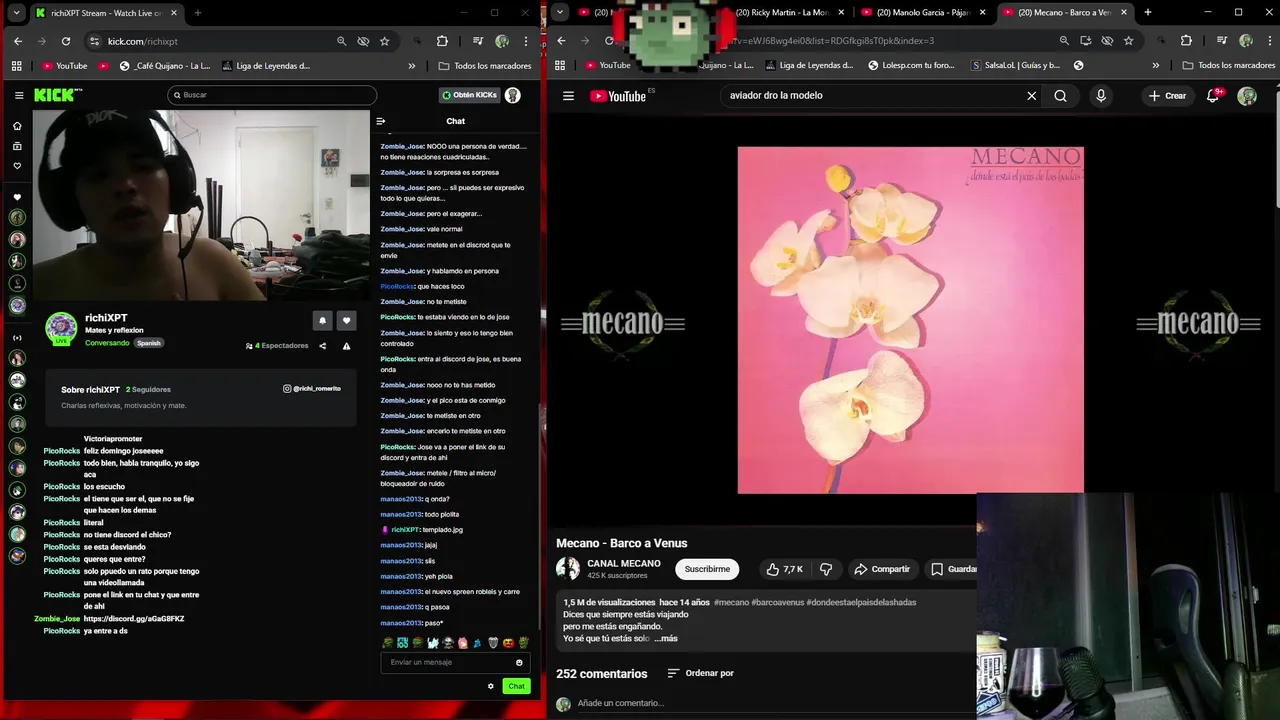
Task: Reload the Kick browser page
Action: coord(66,41)
